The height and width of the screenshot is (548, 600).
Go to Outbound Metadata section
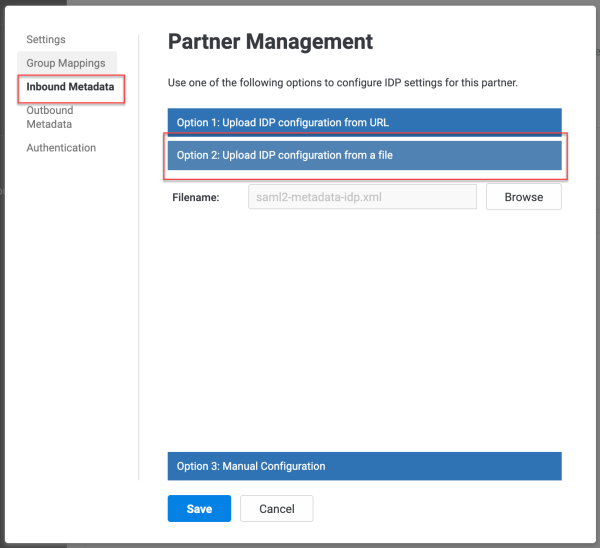pyautogui.click(x=50, y=117)
